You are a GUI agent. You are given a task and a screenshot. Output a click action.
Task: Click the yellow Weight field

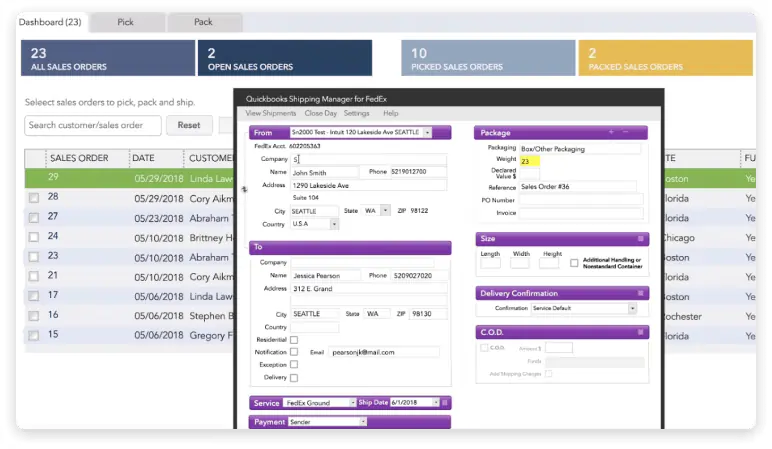pos(530,161)
